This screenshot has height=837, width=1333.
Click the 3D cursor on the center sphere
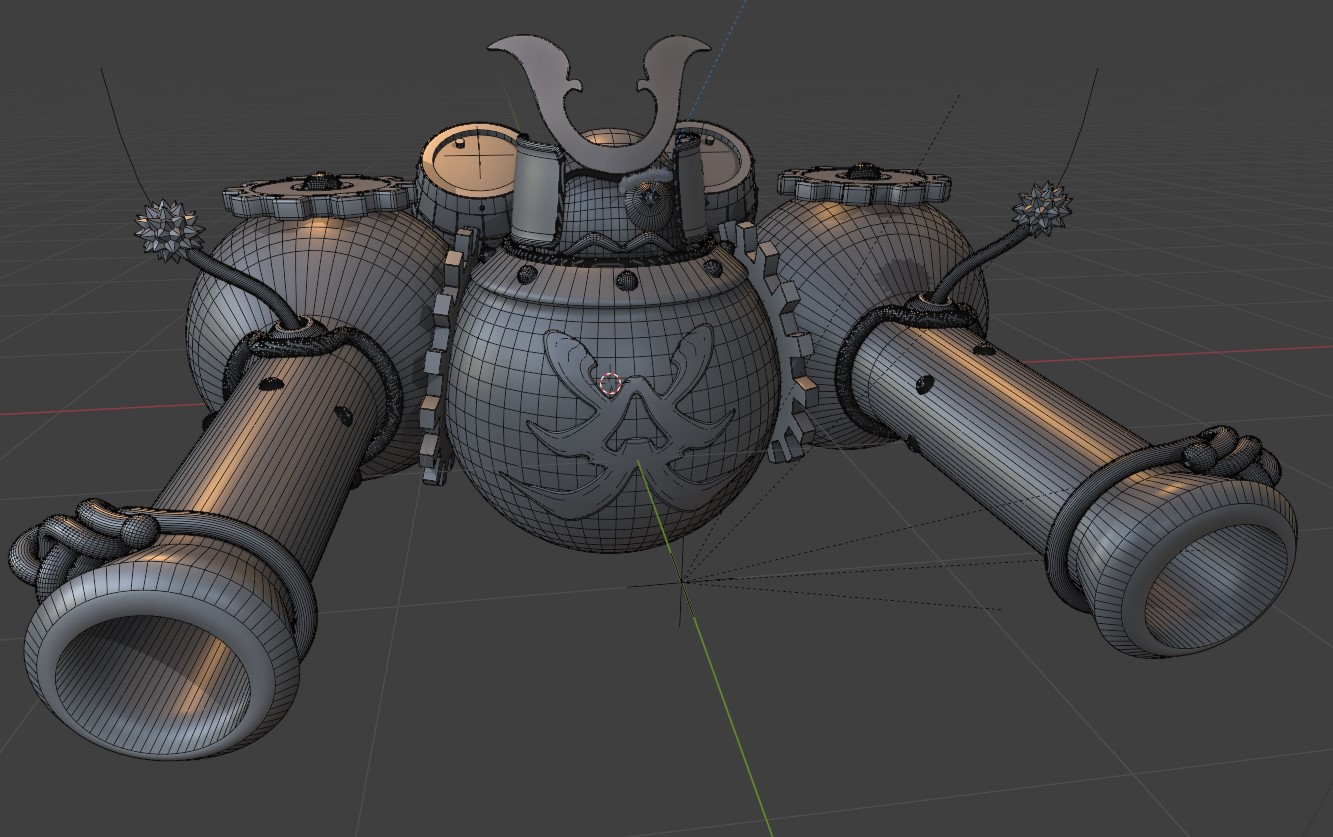610,382
